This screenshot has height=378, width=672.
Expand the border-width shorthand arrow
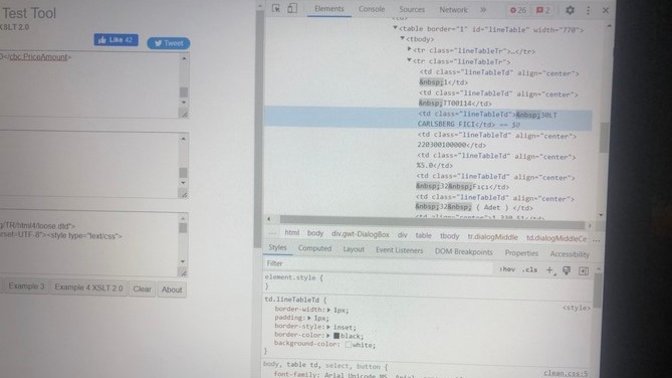point(329,309)
